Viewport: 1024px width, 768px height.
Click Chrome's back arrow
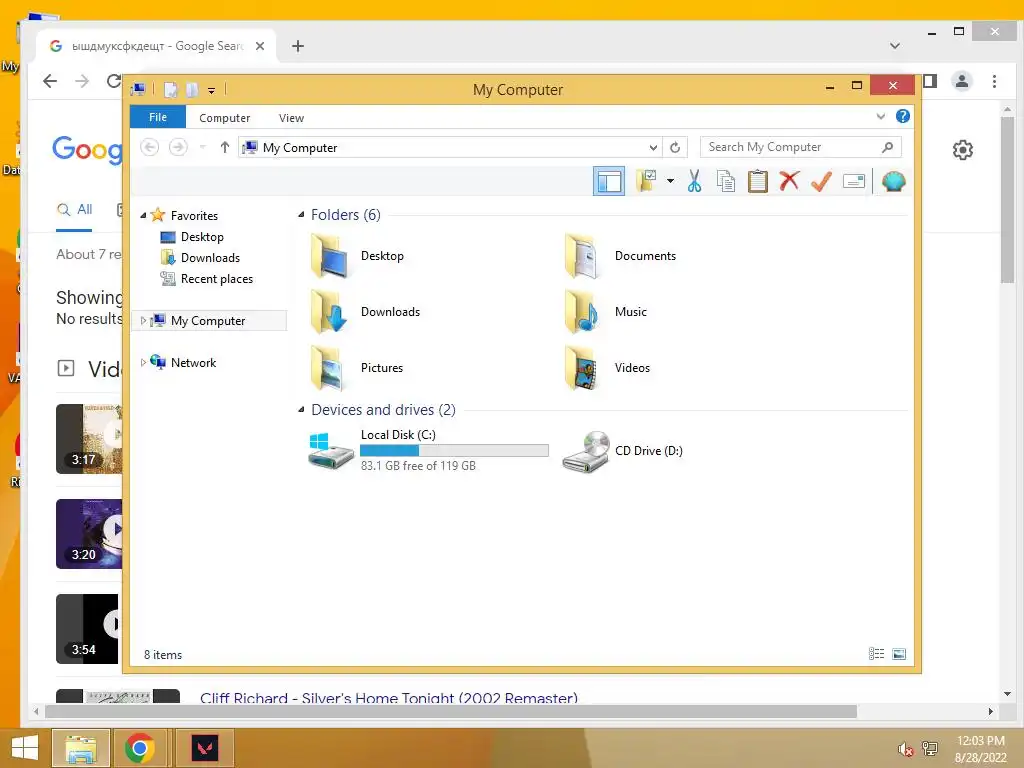[50, 81]
